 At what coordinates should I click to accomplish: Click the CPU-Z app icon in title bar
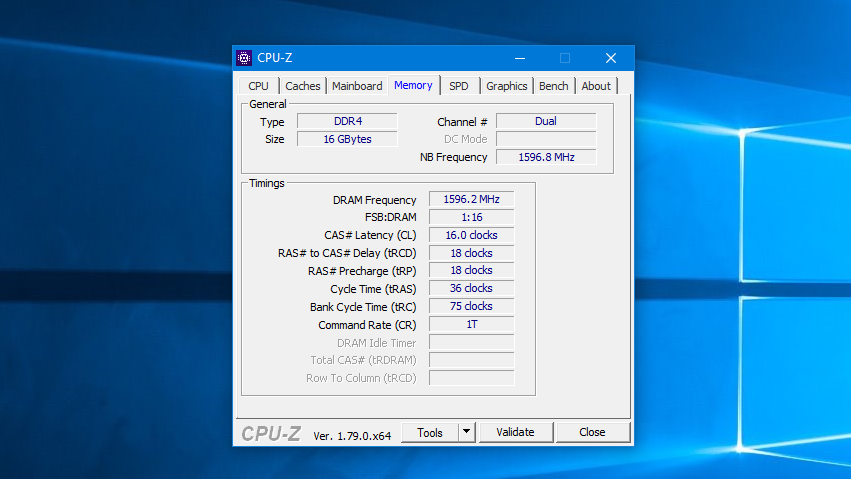(244, 58)
